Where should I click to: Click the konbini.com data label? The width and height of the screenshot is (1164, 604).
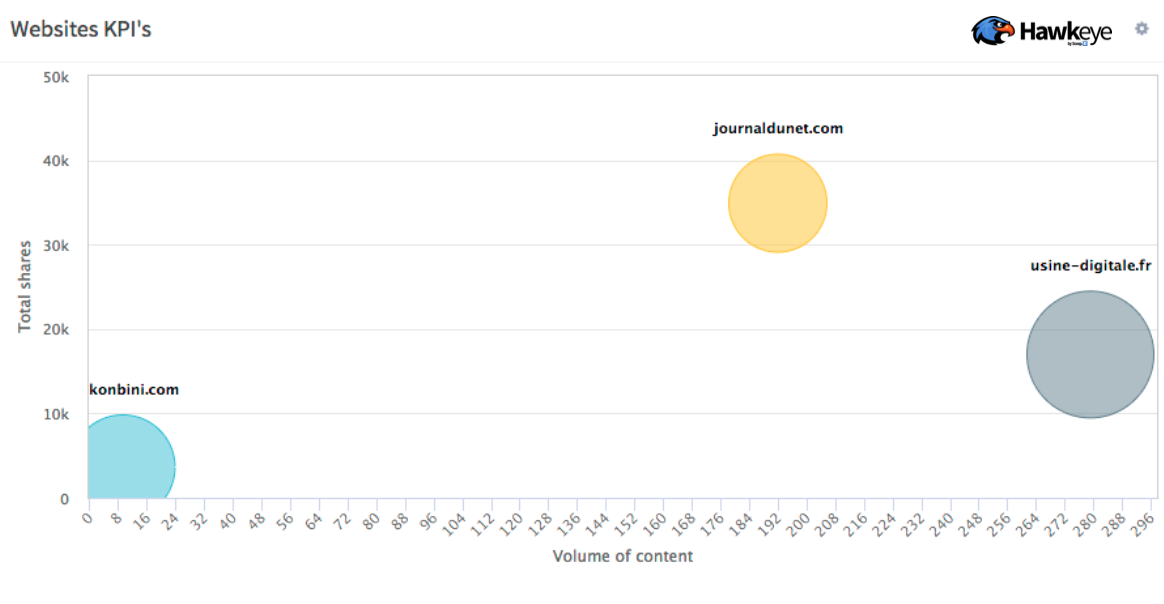134,389
